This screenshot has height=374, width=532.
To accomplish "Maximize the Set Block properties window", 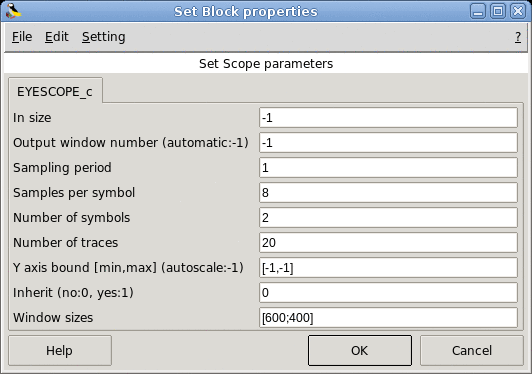I will (498, 12).
